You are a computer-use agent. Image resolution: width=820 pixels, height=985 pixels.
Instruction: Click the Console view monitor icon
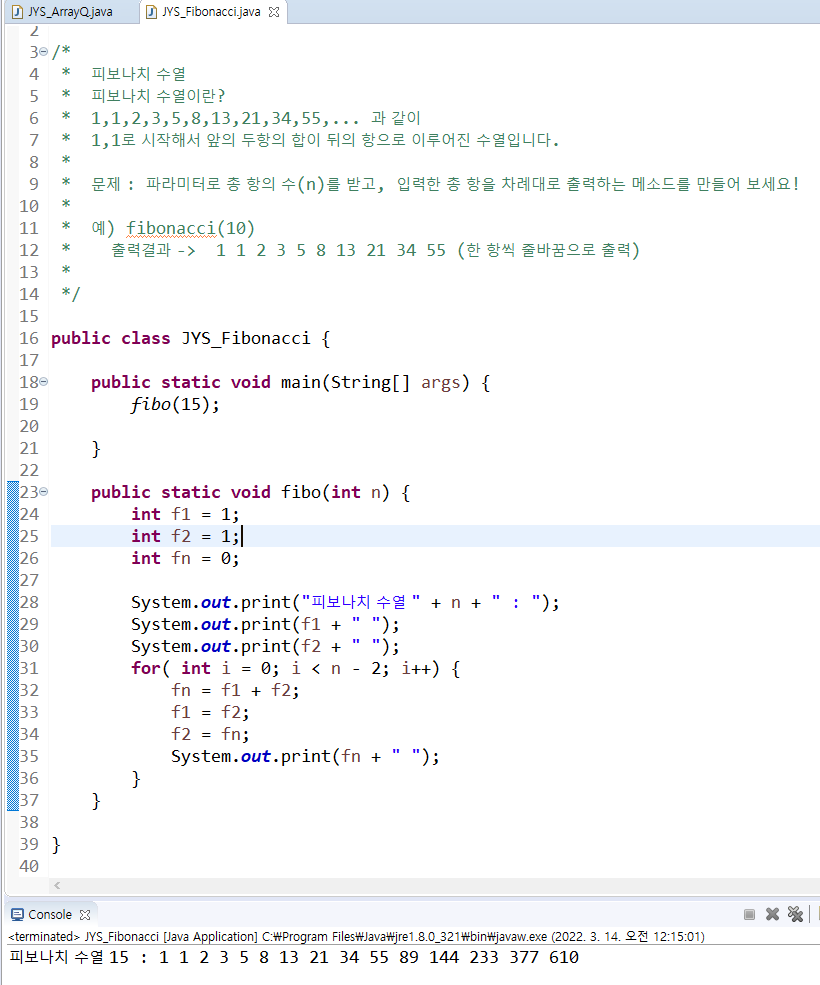coord(18,915)
